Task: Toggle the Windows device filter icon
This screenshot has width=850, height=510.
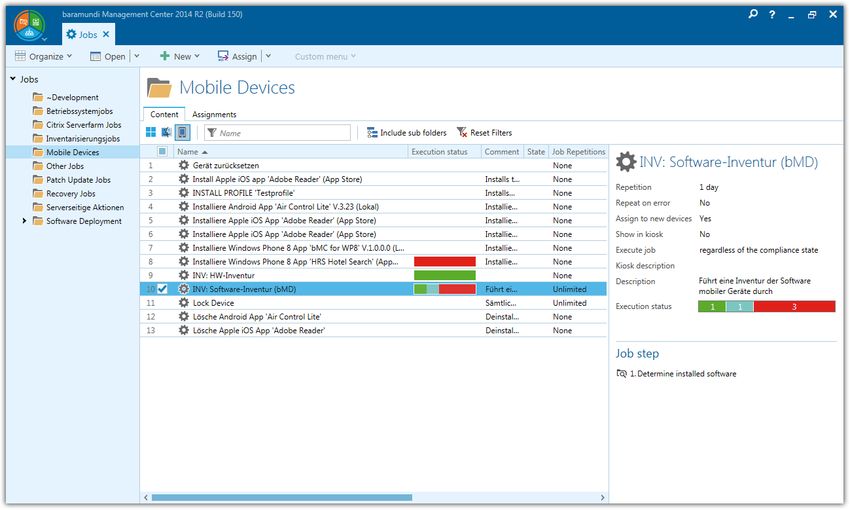Action: point(151,132)
